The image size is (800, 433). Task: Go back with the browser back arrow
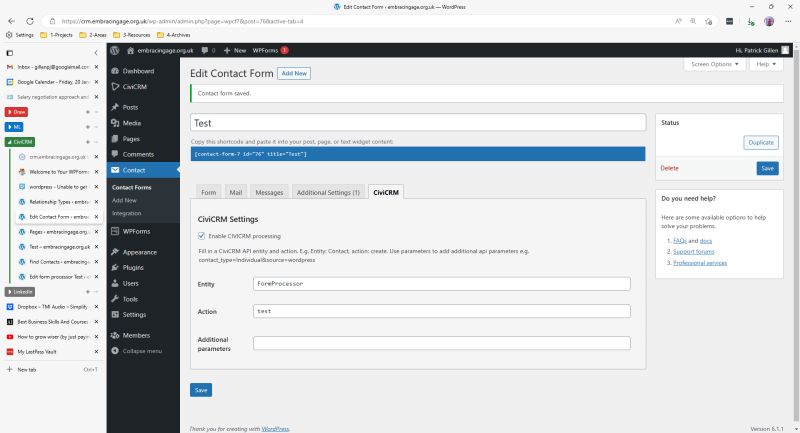[x=12, y=21]
